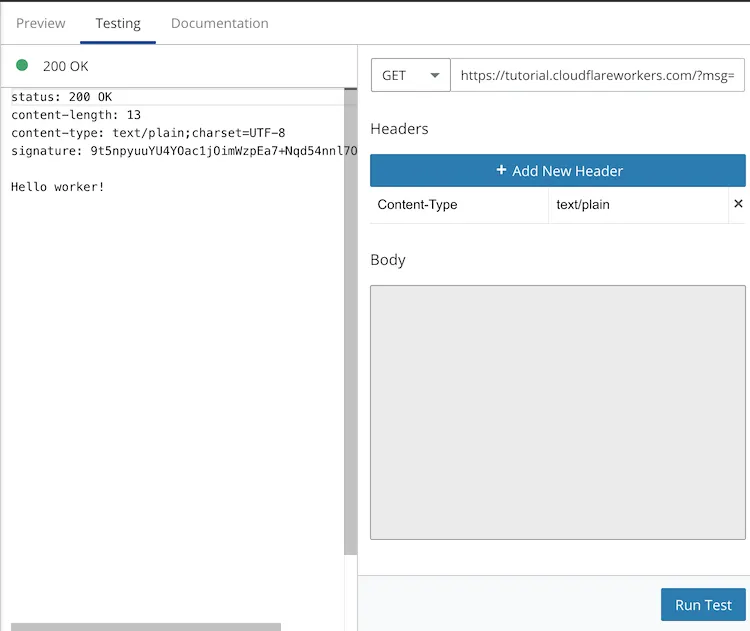
Task: Select the Testing tab
Action: click(x=118, y=23)
